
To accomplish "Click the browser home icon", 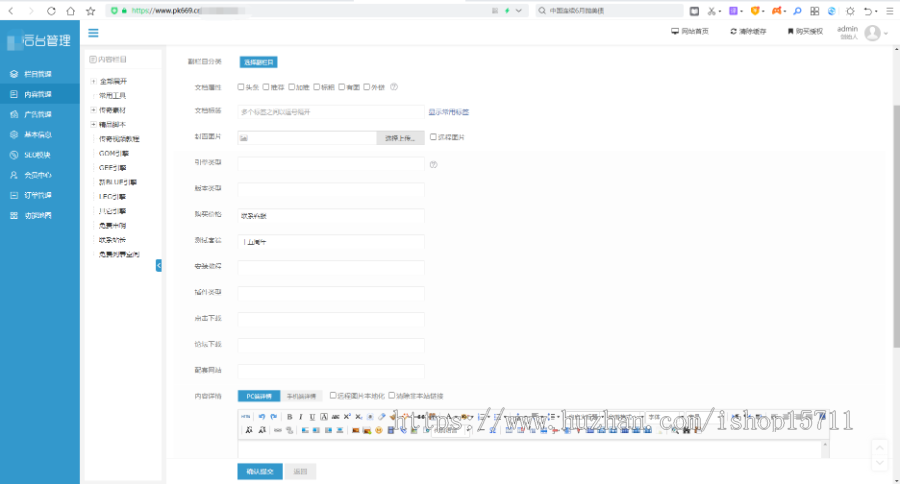I will click(71, 11).
